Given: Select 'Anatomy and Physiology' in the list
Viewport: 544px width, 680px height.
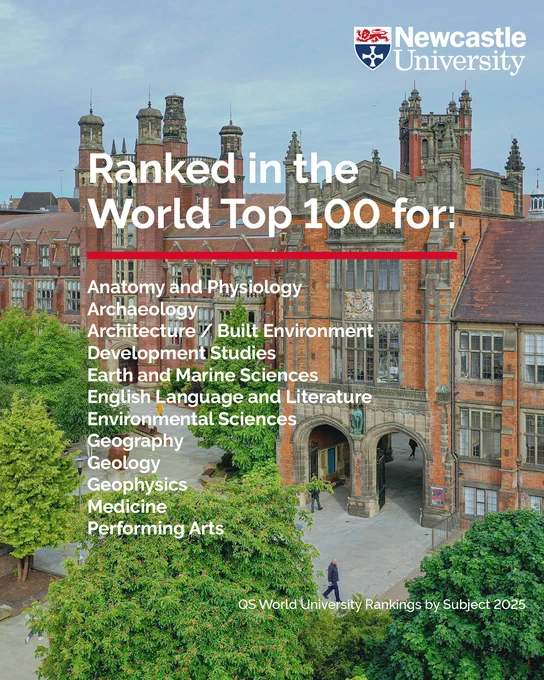Looking at the screenshot, I should [195, 288].
